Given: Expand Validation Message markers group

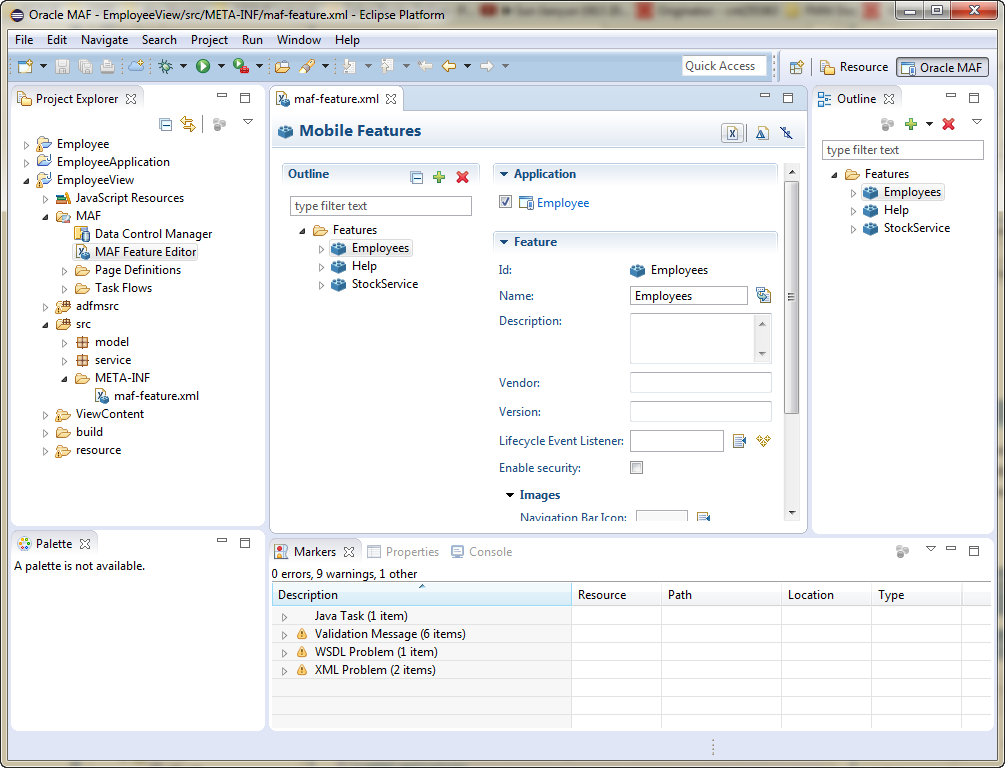Looking at the screenshot, I should [285, 635].
